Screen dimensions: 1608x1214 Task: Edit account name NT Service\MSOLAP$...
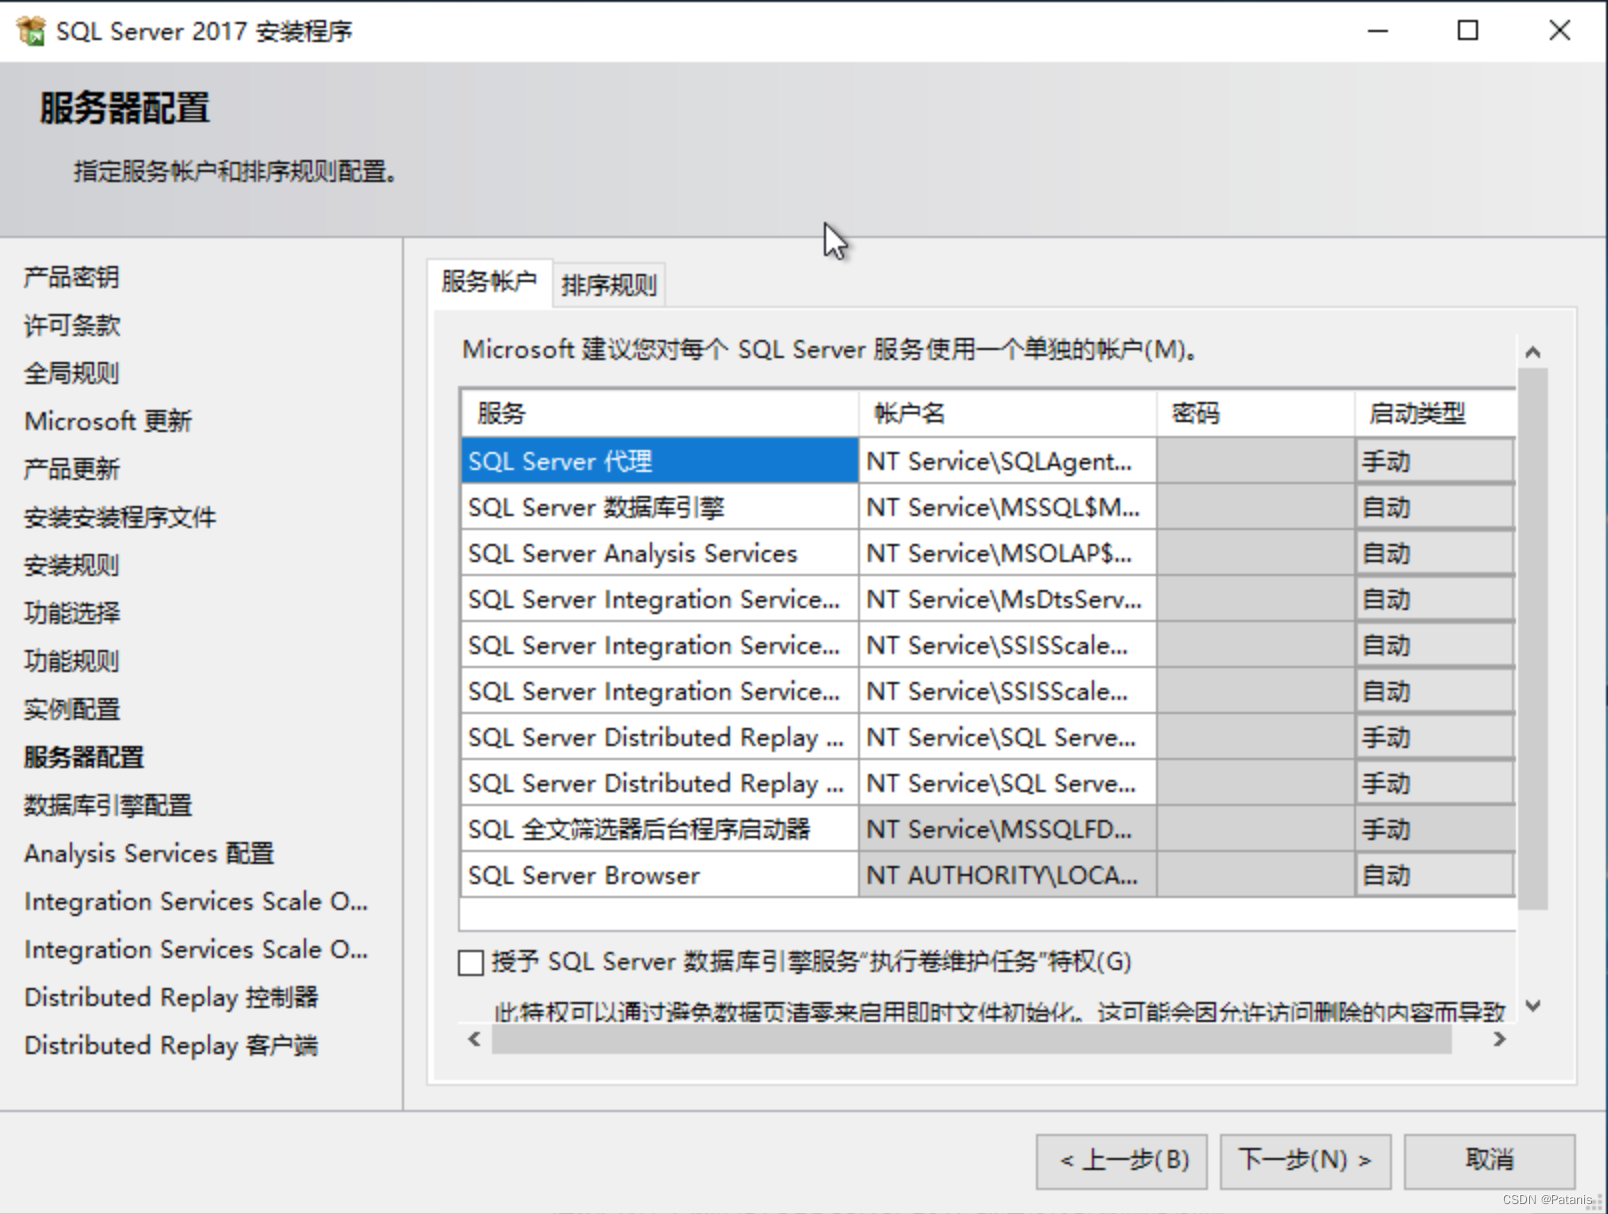click(1007, 553)
